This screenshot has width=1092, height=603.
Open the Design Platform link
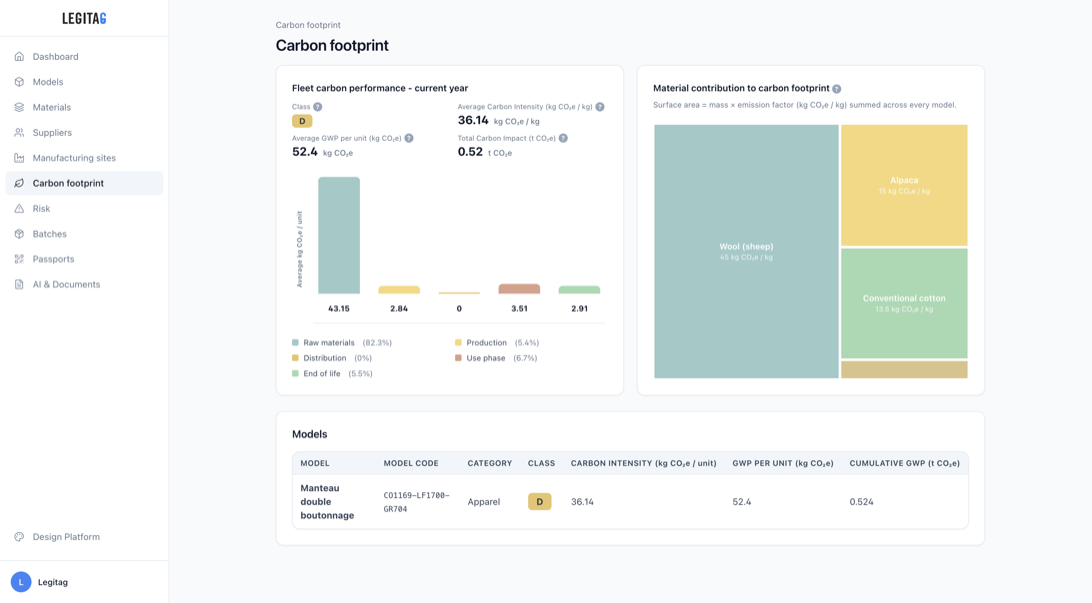click(x=84, y=537)
